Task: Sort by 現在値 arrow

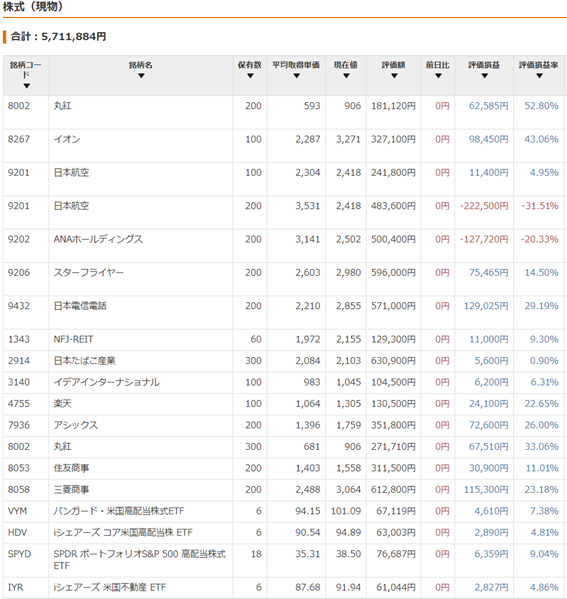Action: [346, 76]
